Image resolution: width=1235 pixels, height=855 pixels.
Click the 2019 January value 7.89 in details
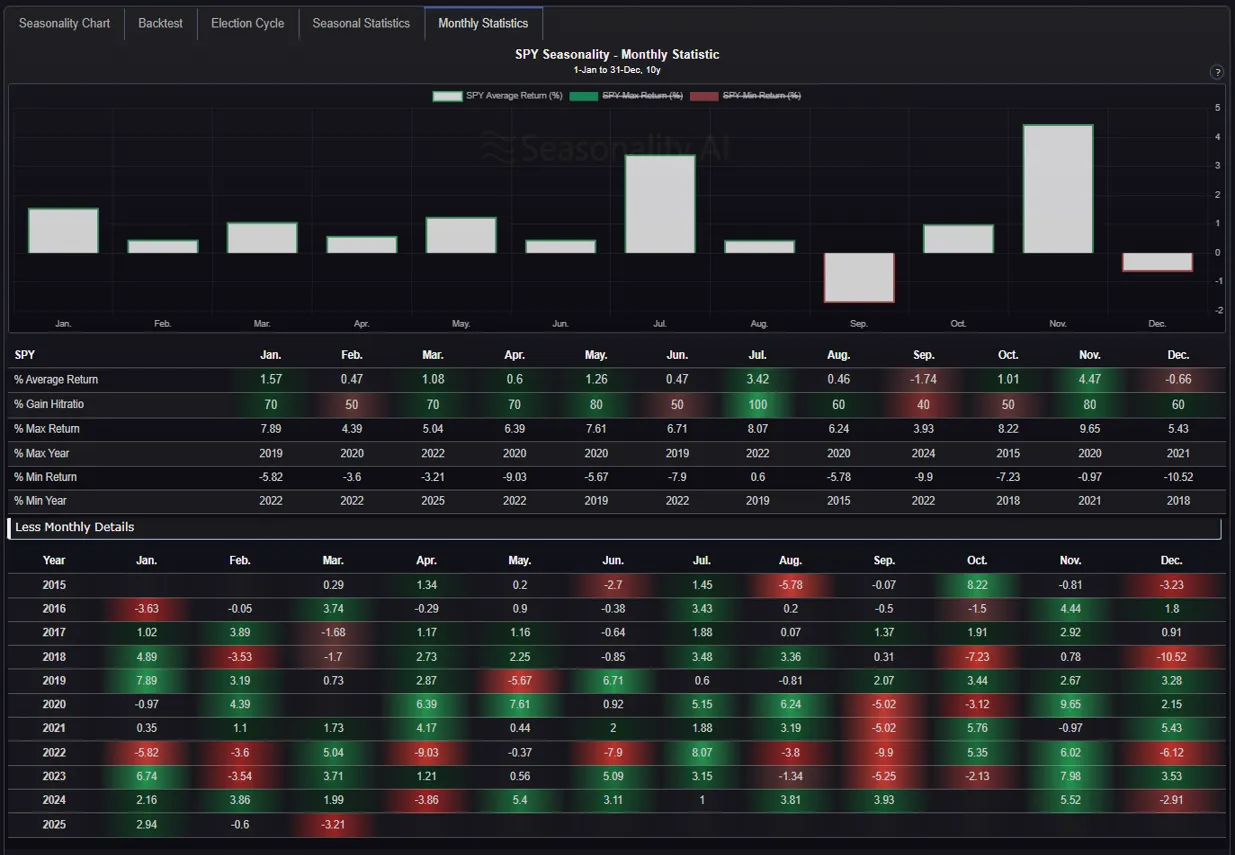146,681
